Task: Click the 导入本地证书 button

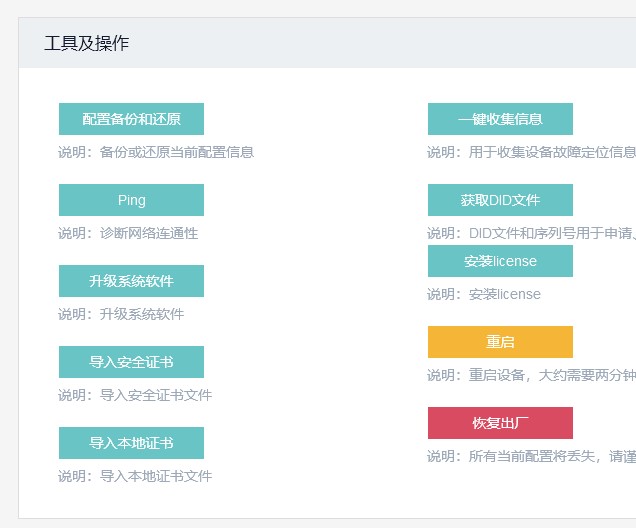Action: tap(131, 443)
